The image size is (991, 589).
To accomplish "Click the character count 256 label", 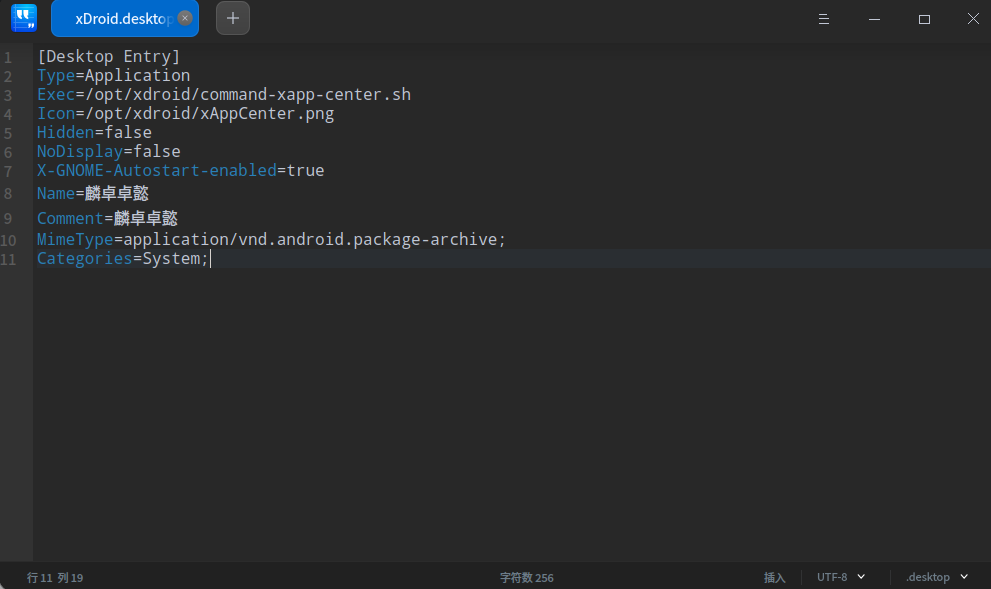I will point(527,577).
